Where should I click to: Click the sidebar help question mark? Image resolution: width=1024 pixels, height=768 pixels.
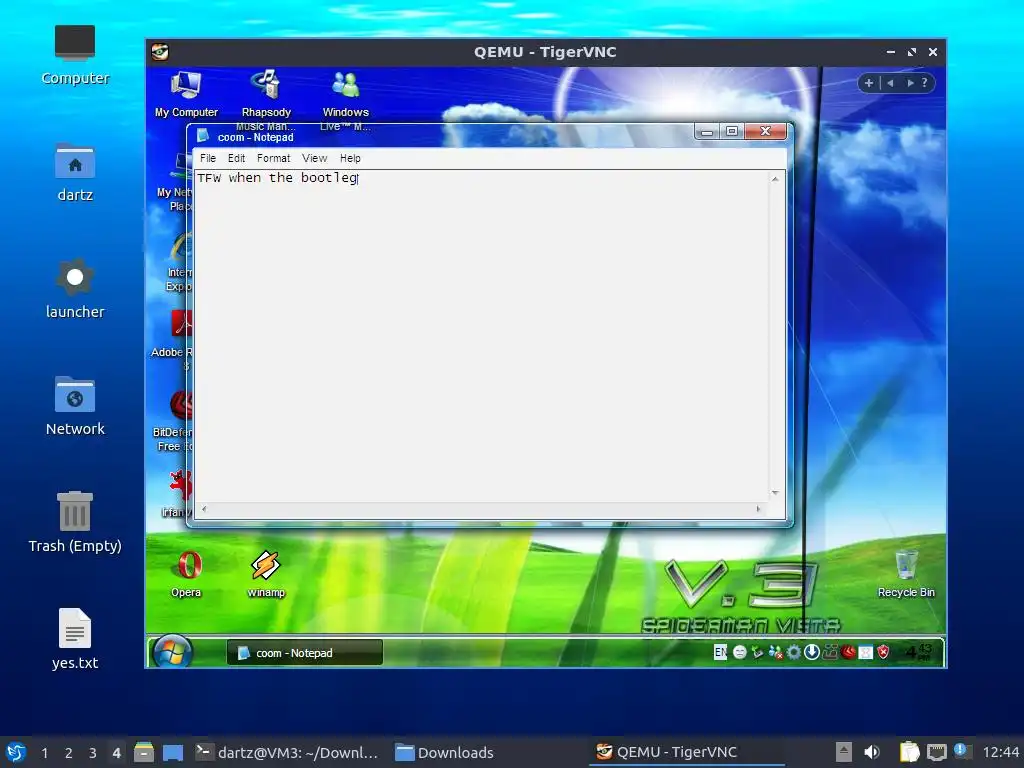[x=924, y=83]
